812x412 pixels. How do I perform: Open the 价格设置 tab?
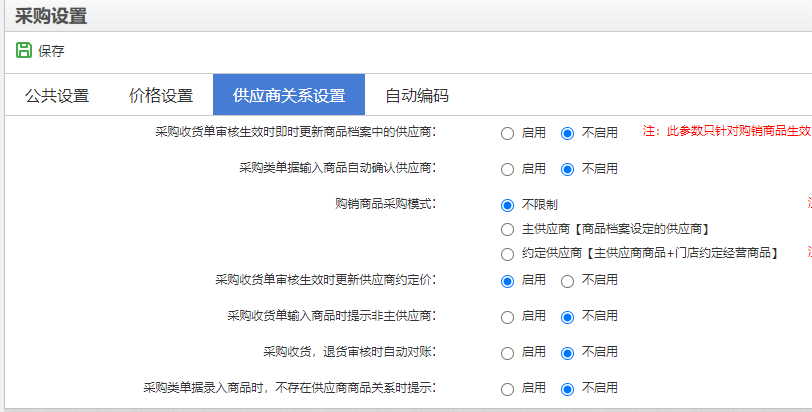click(161, 95)
